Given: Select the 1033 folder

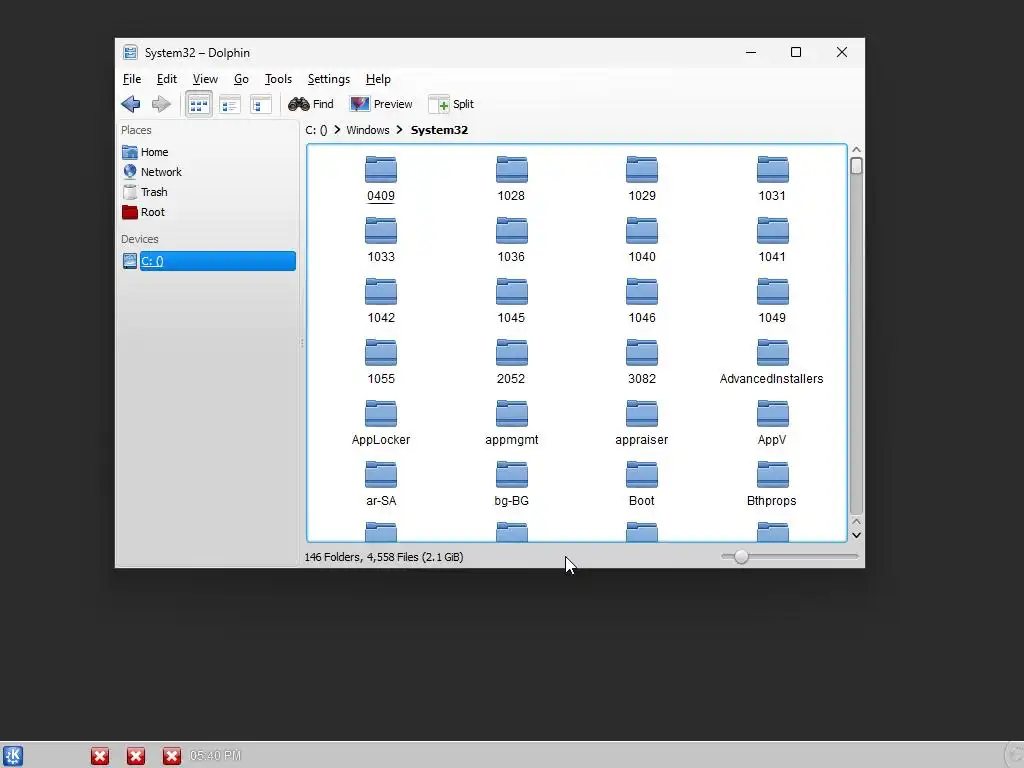Looking at the screenshot, I should 381,240.
